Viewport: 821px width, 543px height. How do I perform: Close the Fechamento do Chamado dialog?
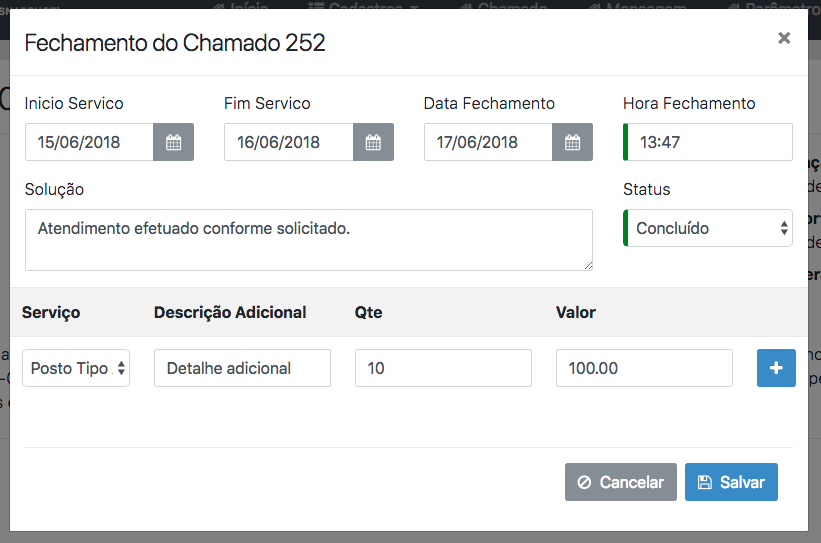pyautogui.click(x=784, y=38)
